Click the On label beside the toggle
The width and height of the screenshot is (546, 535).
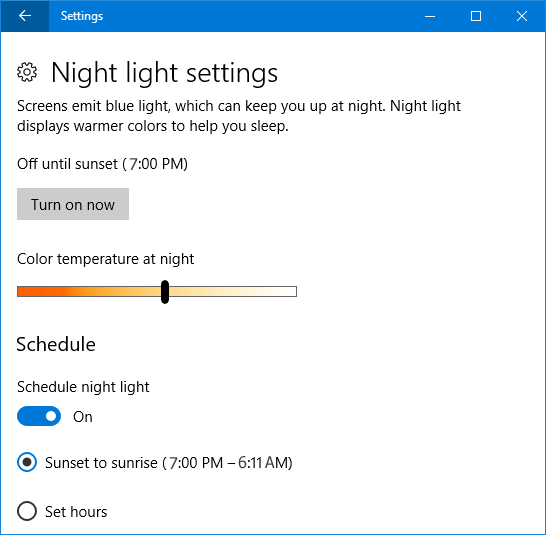[83, 417]
